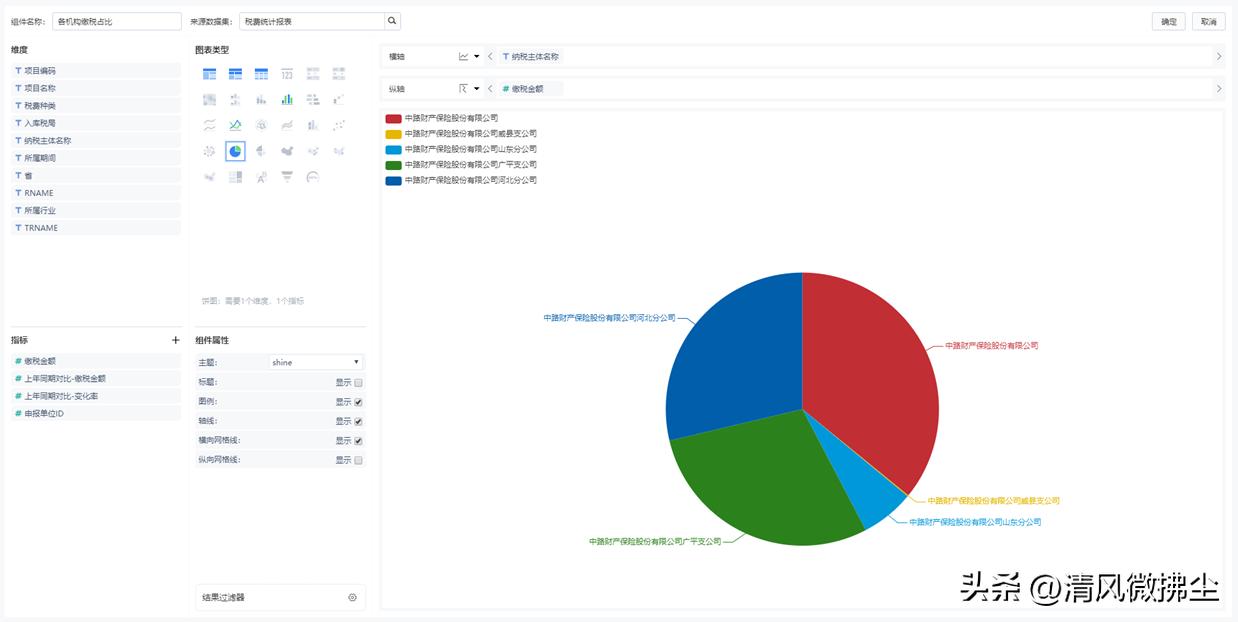This screenshot has width=1238, height=622.
Task: Select the 项目编码 dimension
Action: pyautogui.click(x=96, y=71)
